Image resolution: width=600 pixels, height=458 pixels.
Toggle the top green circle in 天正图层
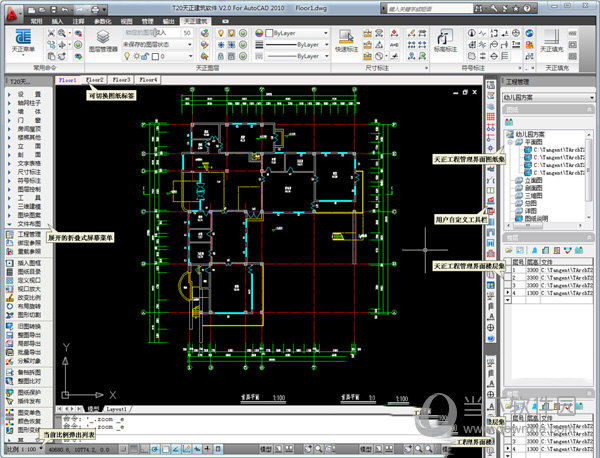click(243, 33)
